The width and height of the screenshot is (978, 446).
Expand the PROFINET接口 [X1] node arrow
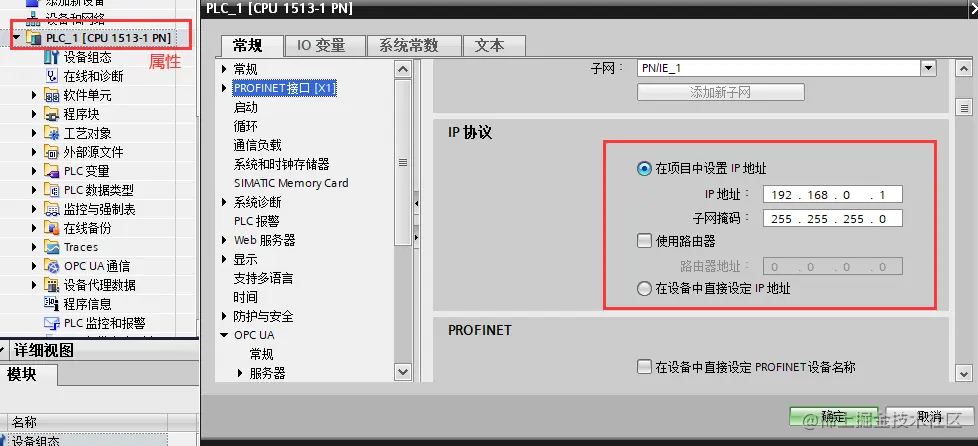pos(225,89)
